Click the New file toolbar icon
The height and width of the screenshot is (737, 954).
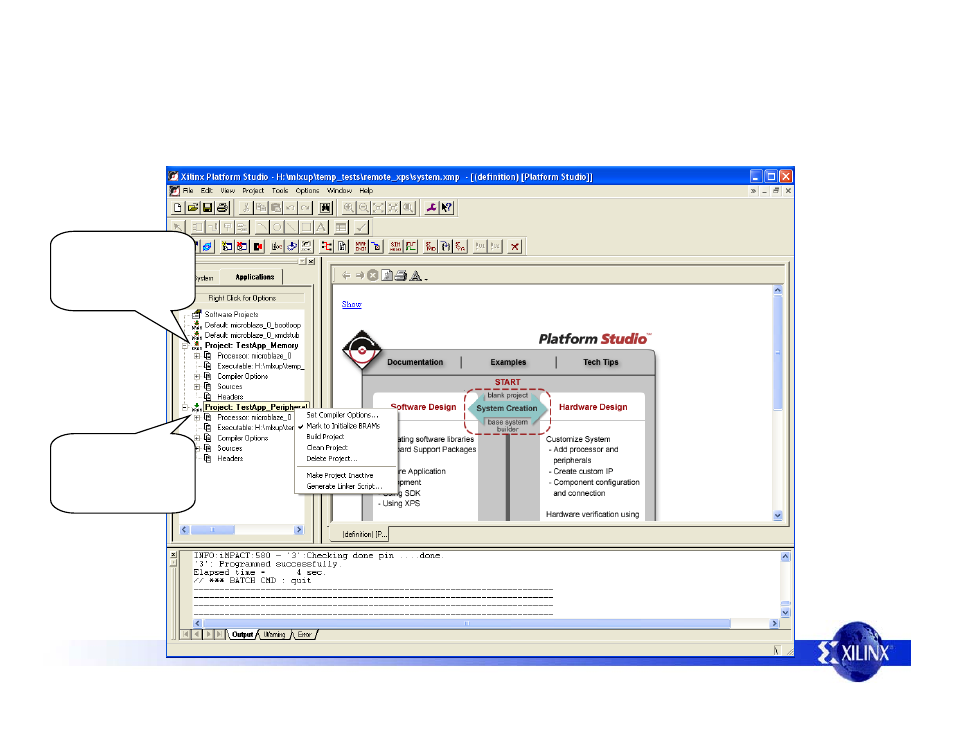tap(178, 208)
